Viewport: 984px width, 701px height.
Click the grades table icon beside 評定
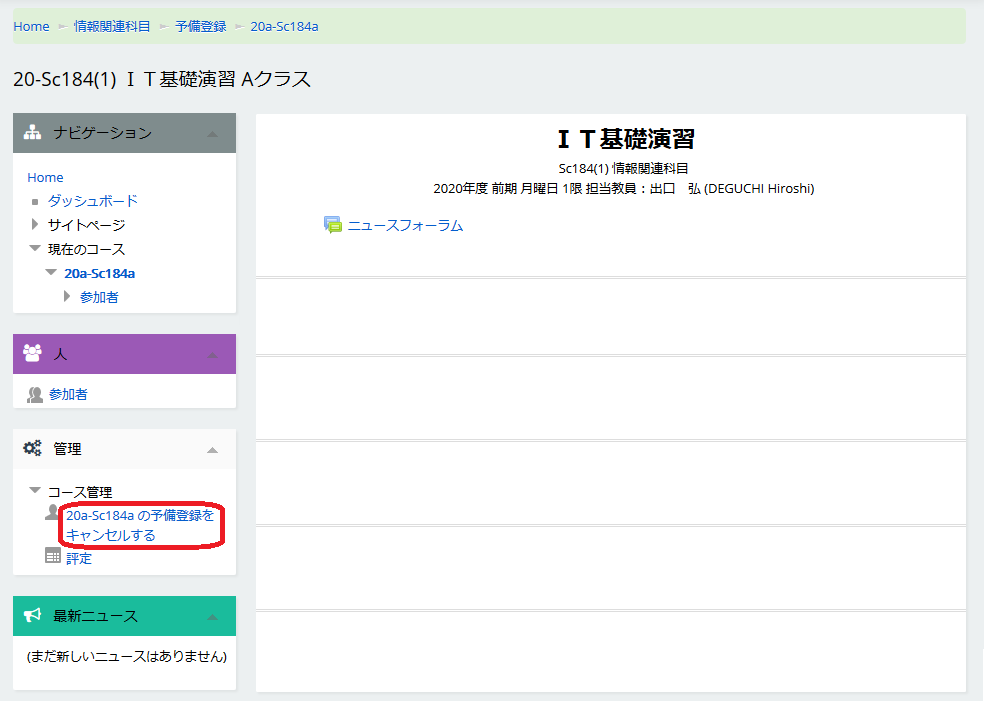pyautogui.click(x=53, y=556)
